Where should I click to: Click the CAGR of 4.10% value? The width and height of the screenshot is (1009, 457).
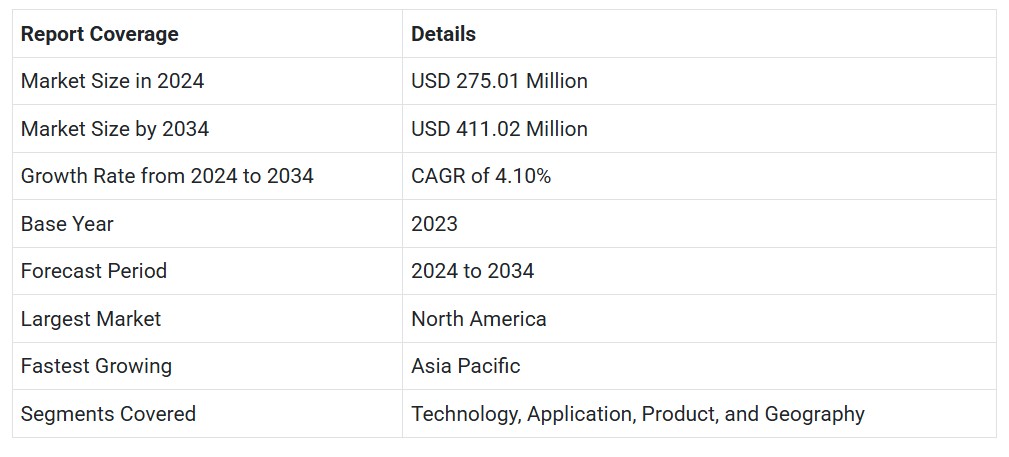click(x=481, y=176)
